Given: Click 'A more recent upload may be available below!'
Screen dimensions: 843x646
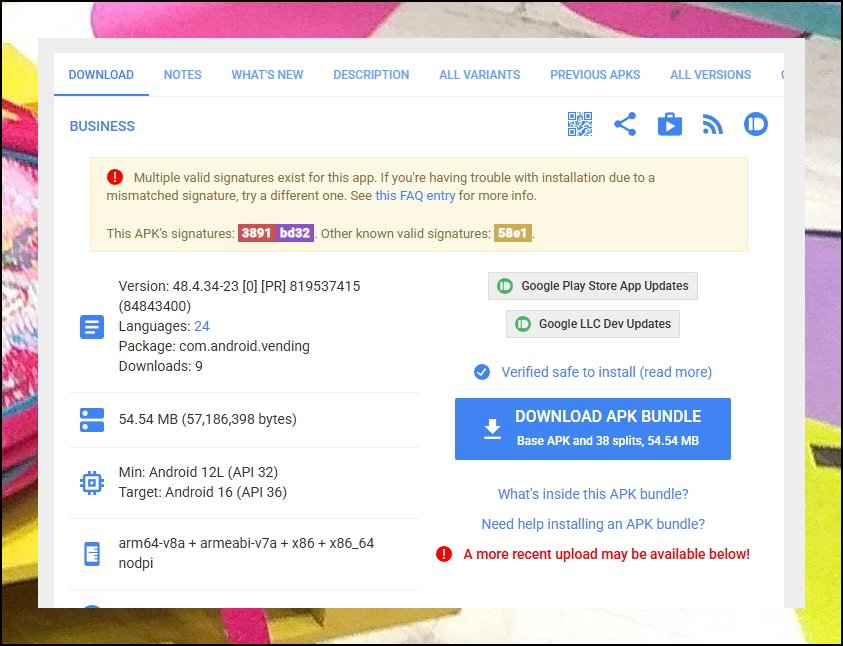Looking at the screenshot, I should tap(606, 554).
